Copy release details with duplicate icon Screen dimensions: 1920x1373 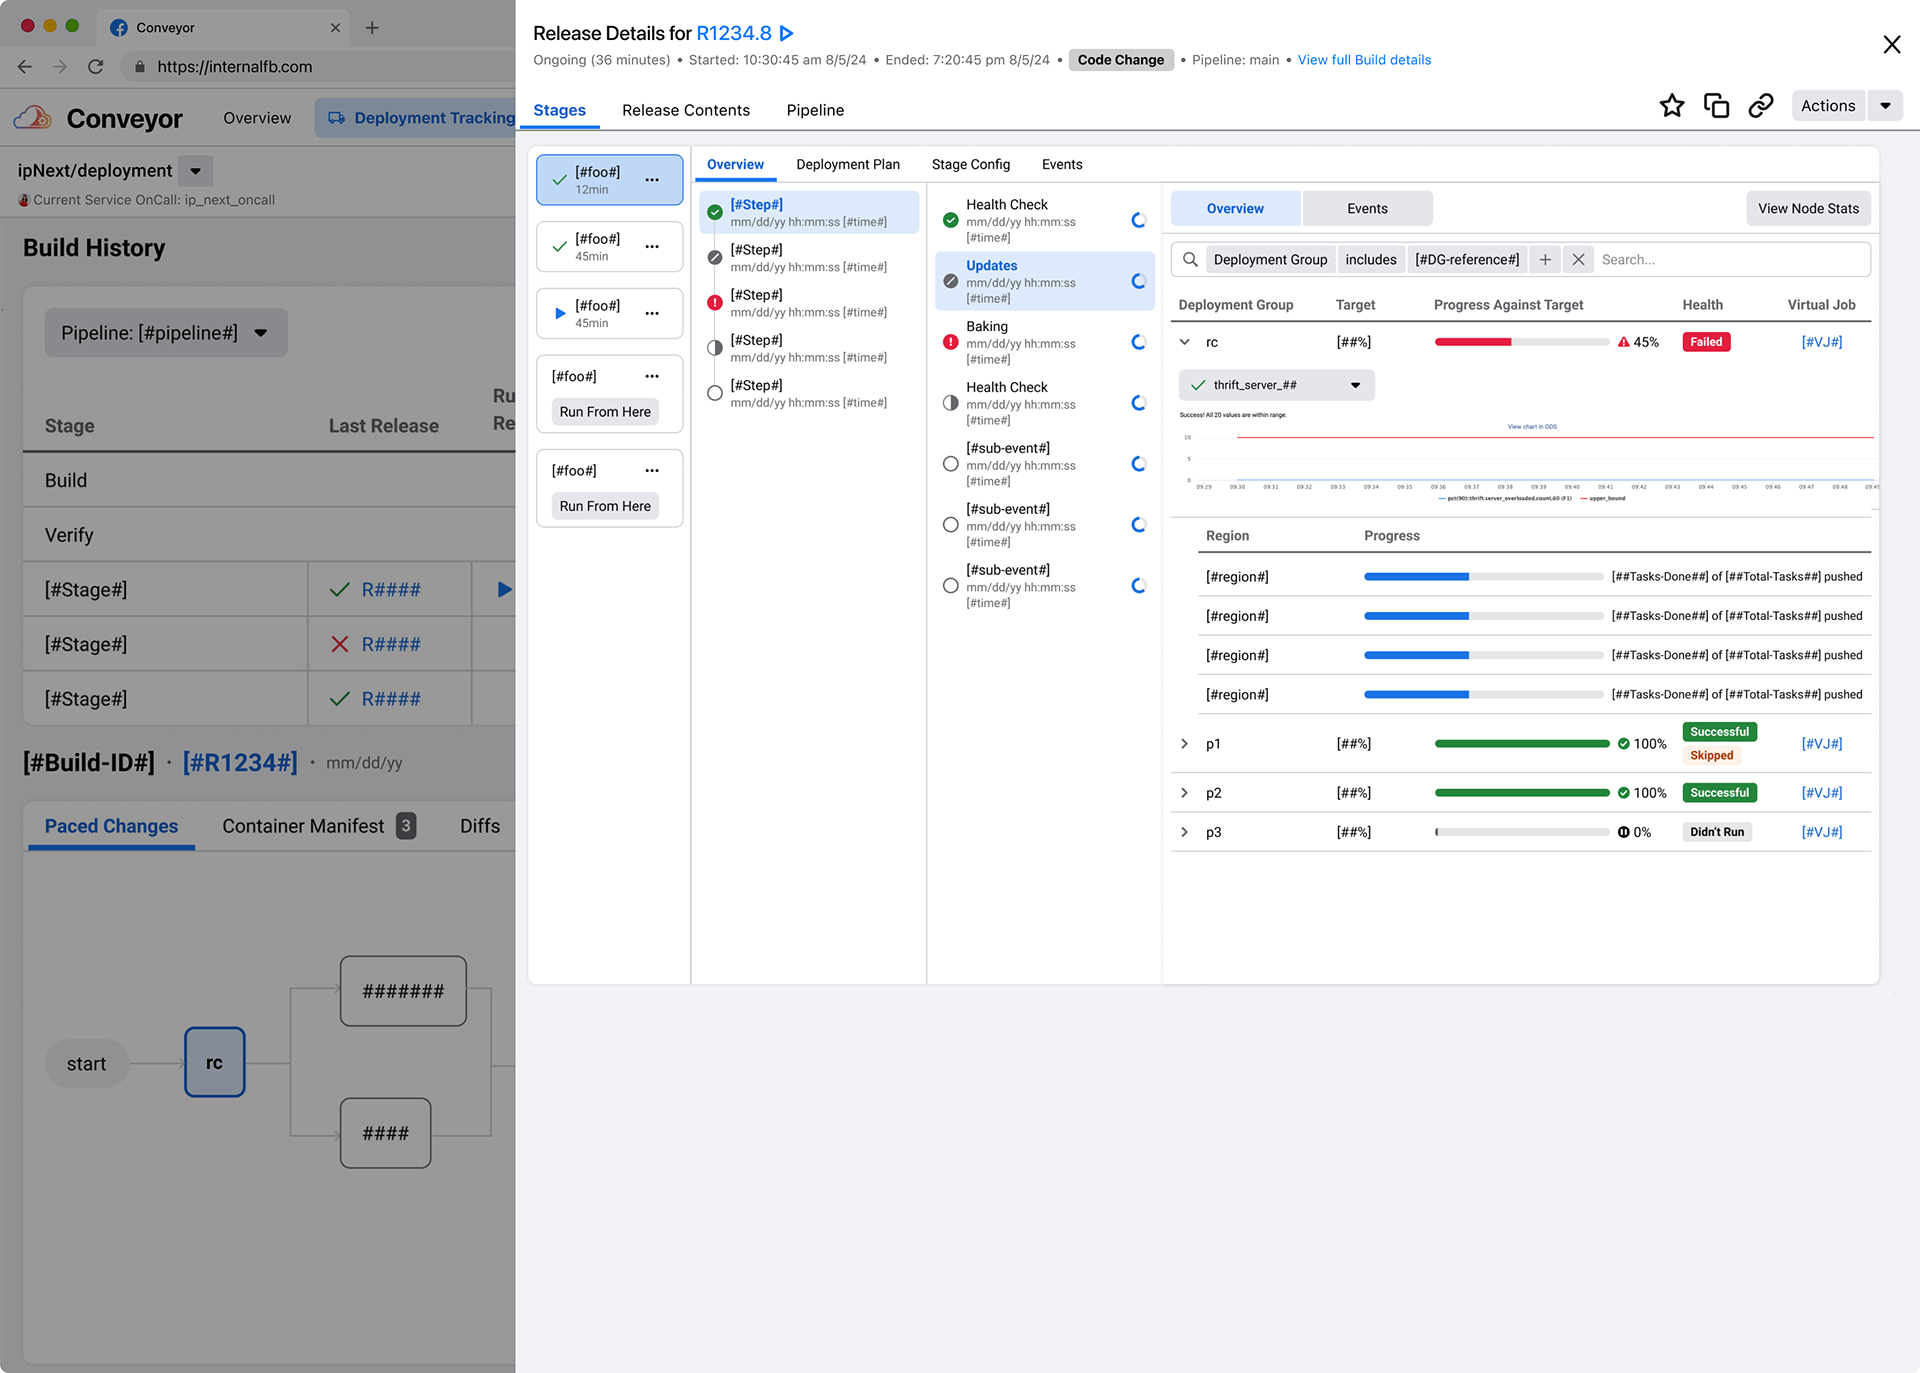1716,106
